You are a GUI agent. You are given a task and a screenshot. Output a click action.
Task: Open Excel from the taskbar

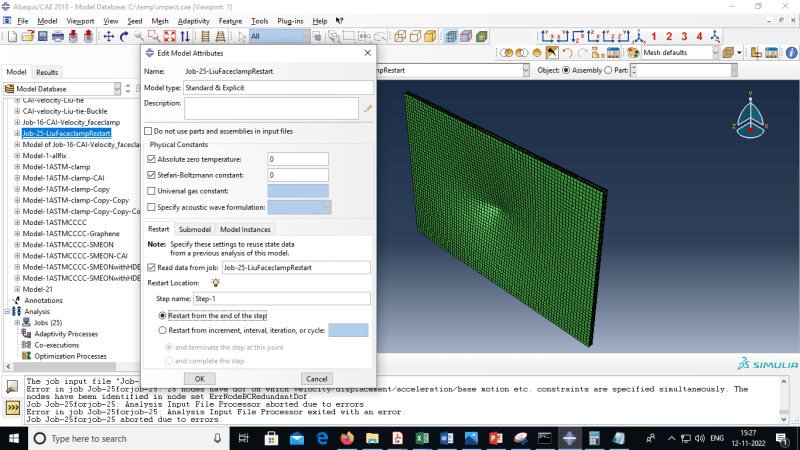pos(422,438)
